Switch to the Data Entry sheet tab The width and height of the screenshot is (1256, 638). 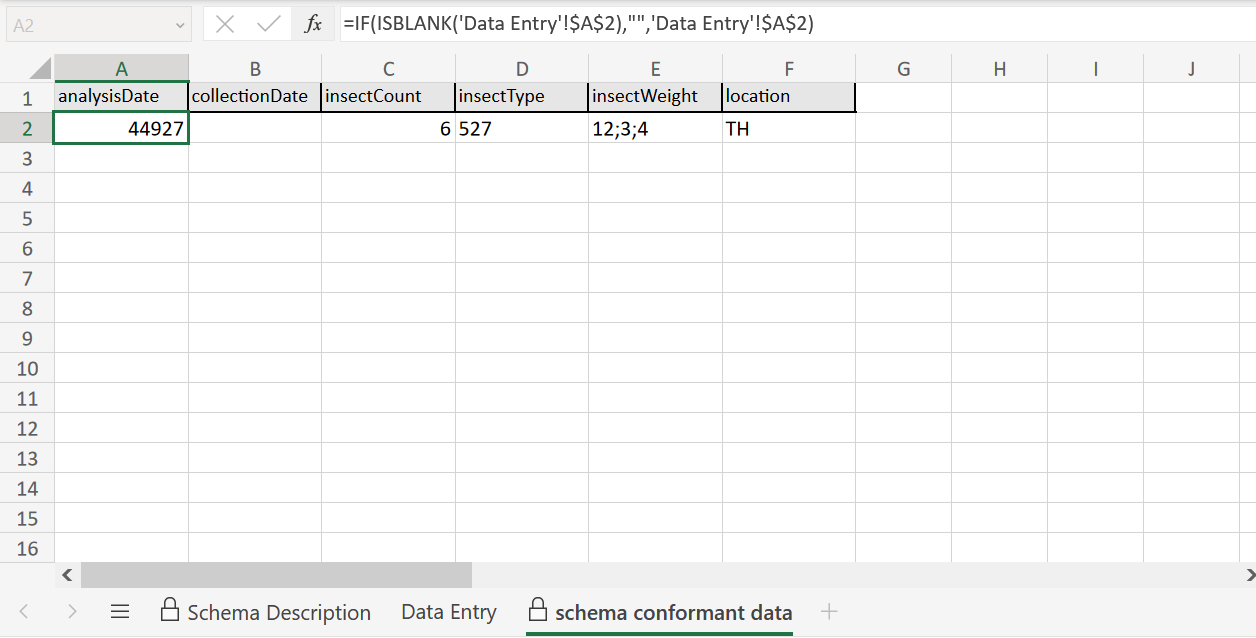(x=448, y=611)
